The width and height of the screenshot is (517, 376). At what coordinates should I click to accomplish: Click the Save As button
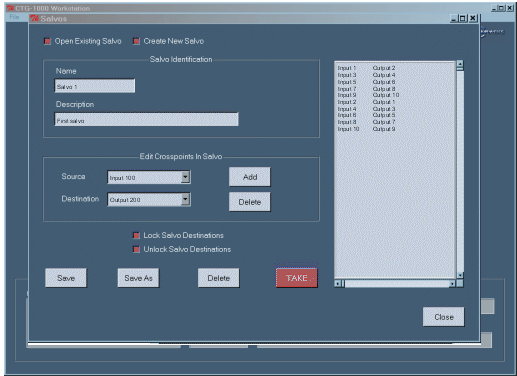138,278
